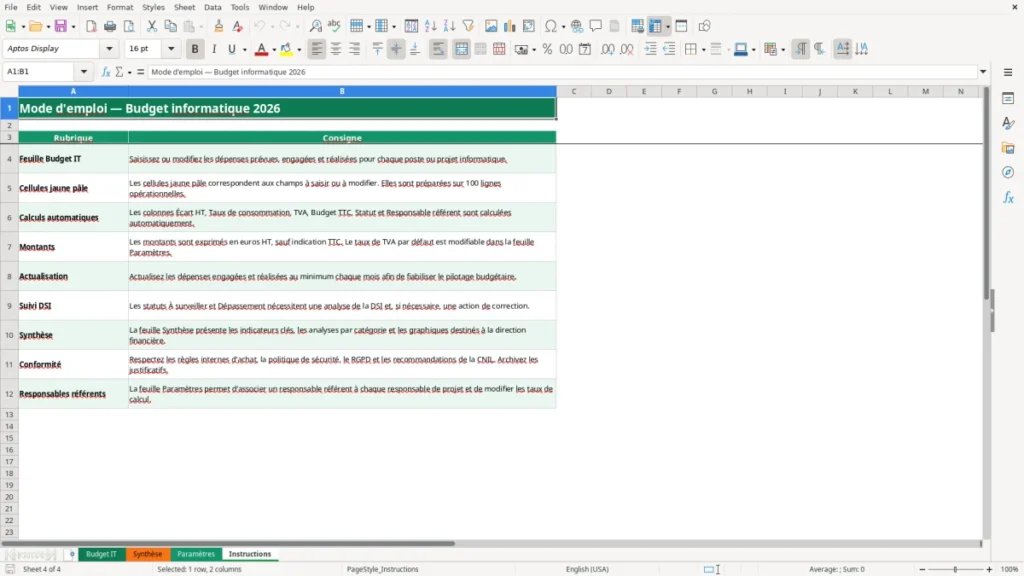Screen dimensions: 1024x576
Task: Select row 13 header
Action: pyautogui.click(x=9, y=415)
